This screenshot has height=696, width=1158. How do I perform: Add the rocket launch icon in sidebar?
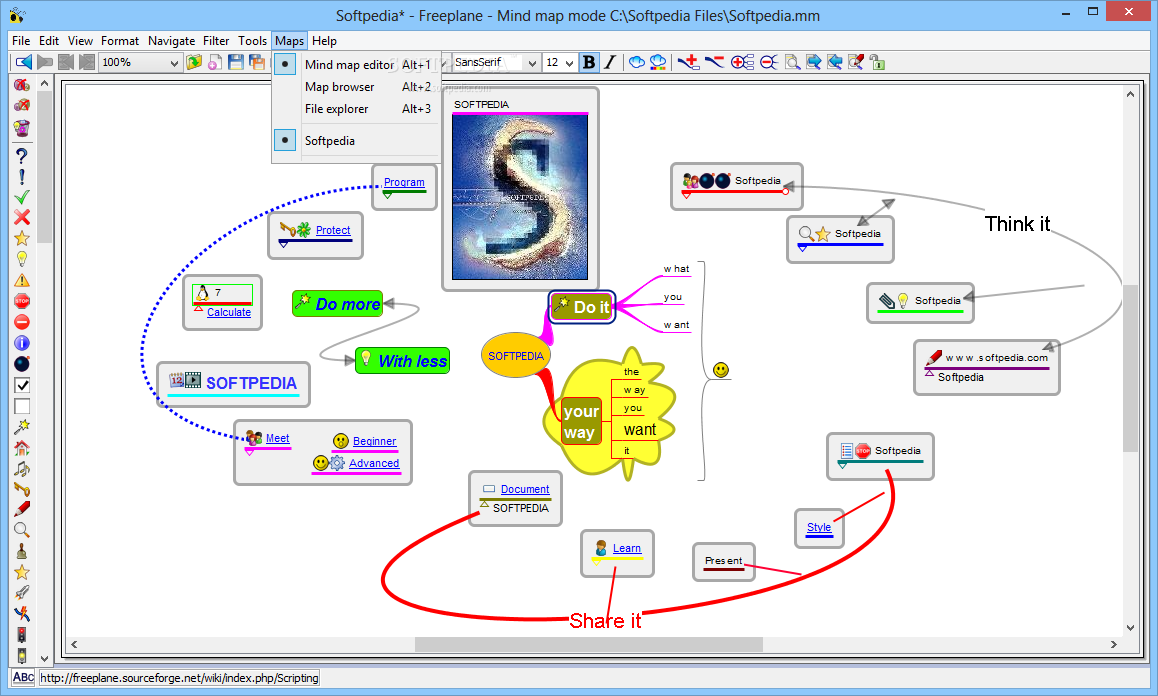(21, 593)
